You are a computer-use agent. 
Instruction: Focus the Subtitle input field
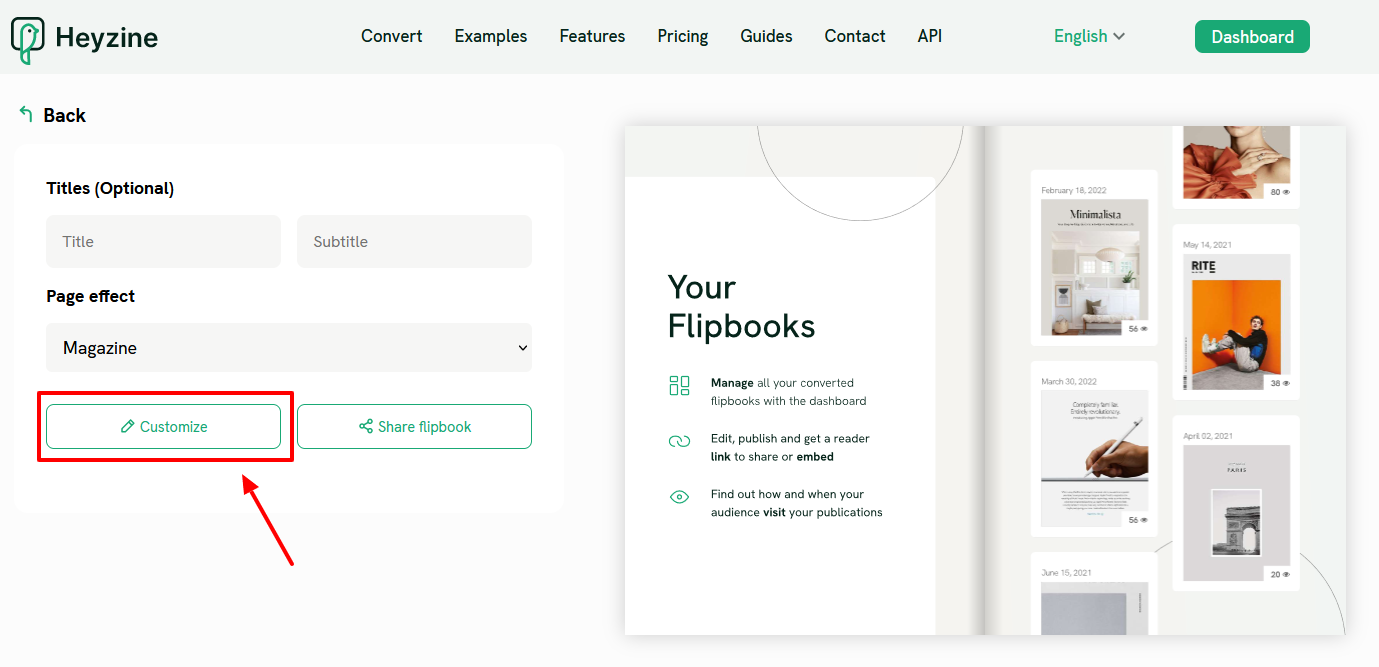click(x=414, y=241)
